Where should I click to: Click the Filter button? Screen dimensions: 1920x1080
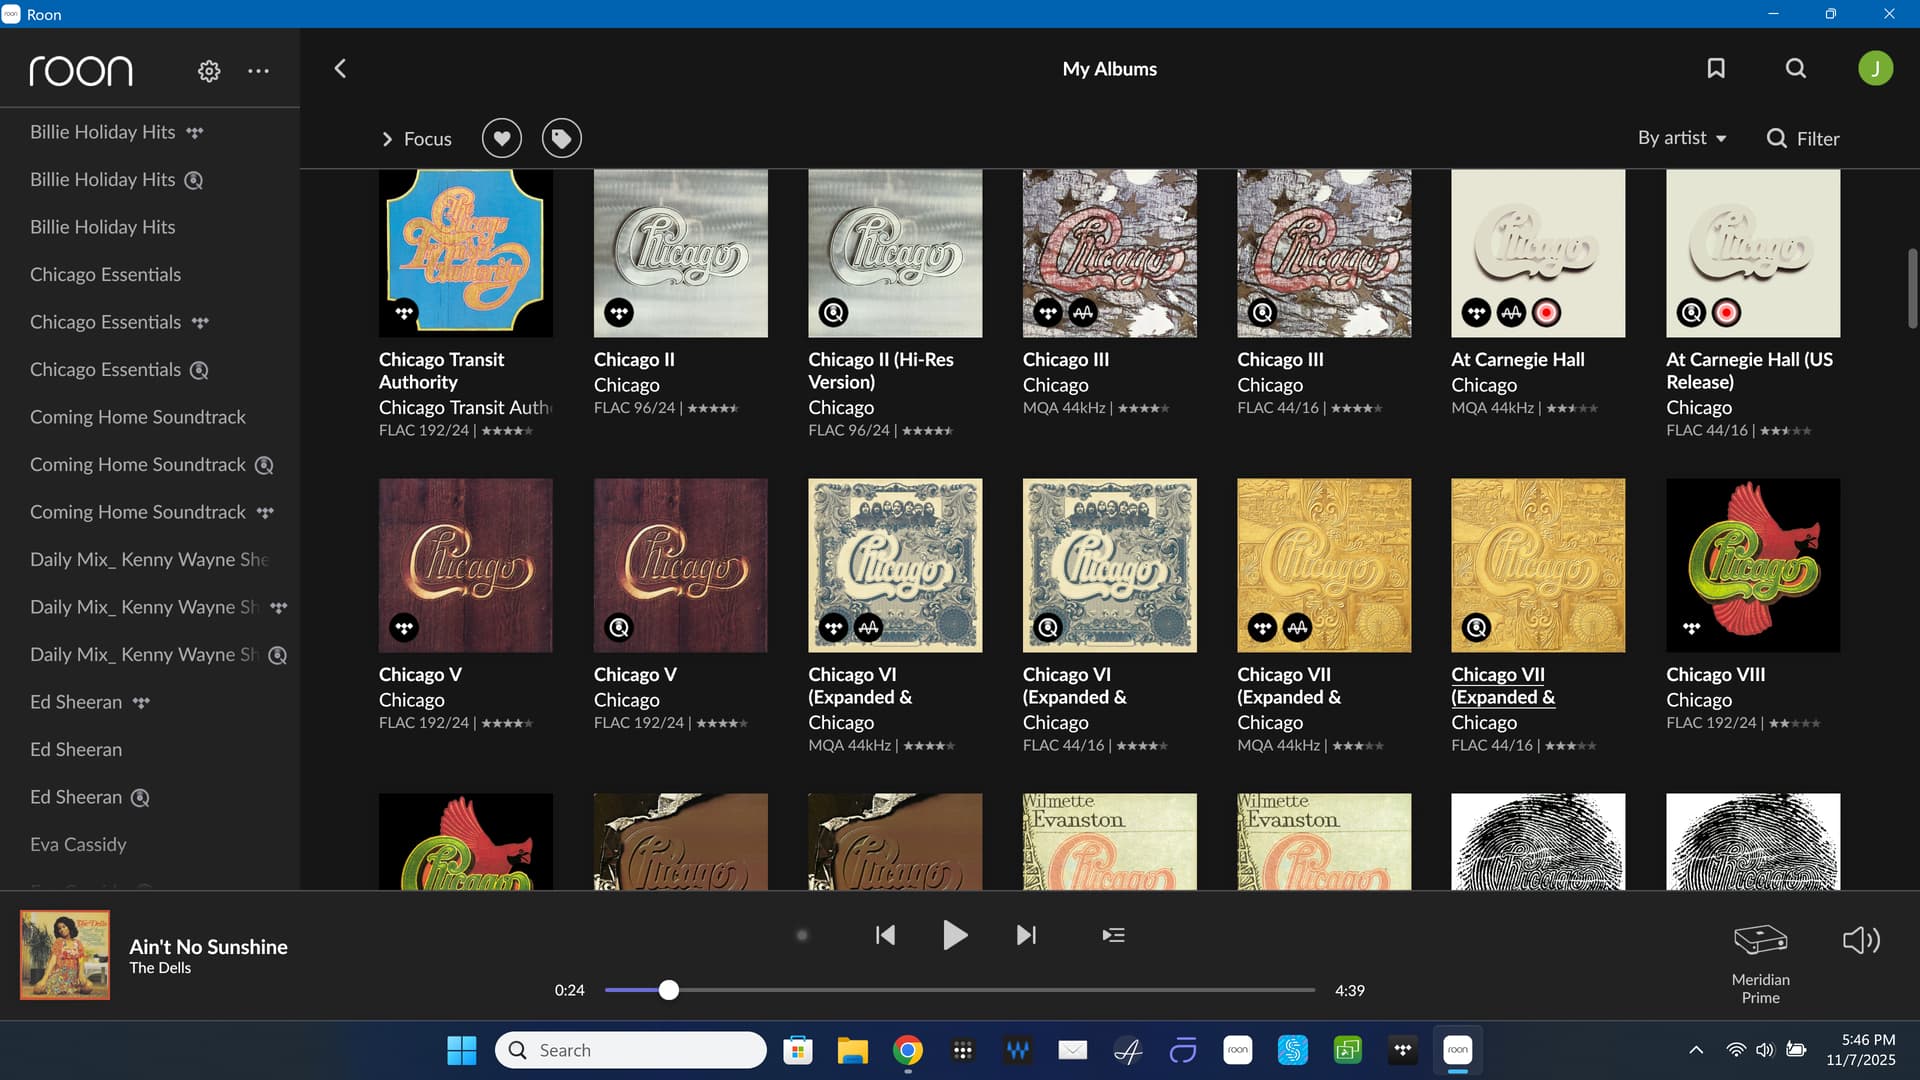click(1803, 139)
